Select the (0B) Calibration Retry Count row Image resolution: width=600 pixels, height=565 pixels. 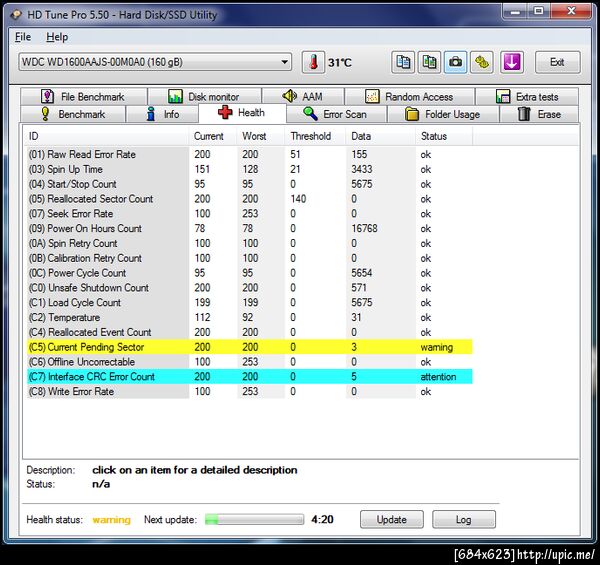tap(249, 258)
